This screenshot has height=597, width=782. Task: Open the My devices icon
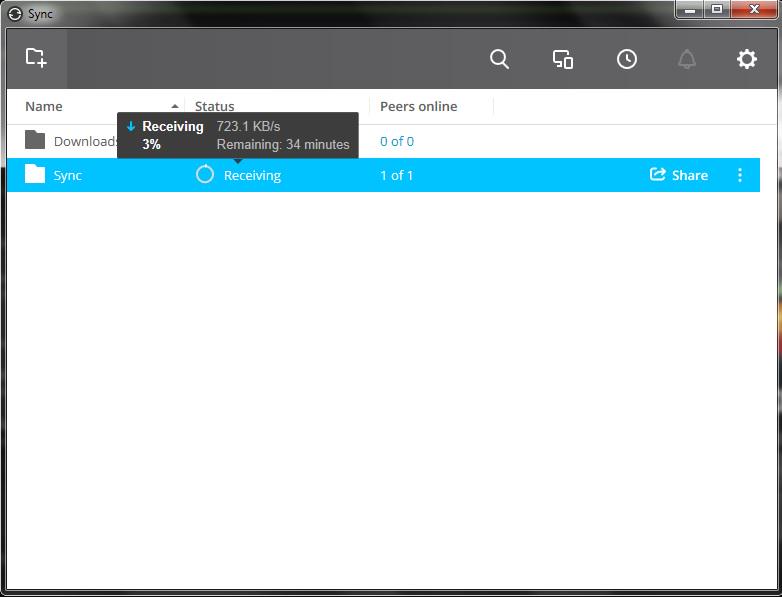pos(563,59)
